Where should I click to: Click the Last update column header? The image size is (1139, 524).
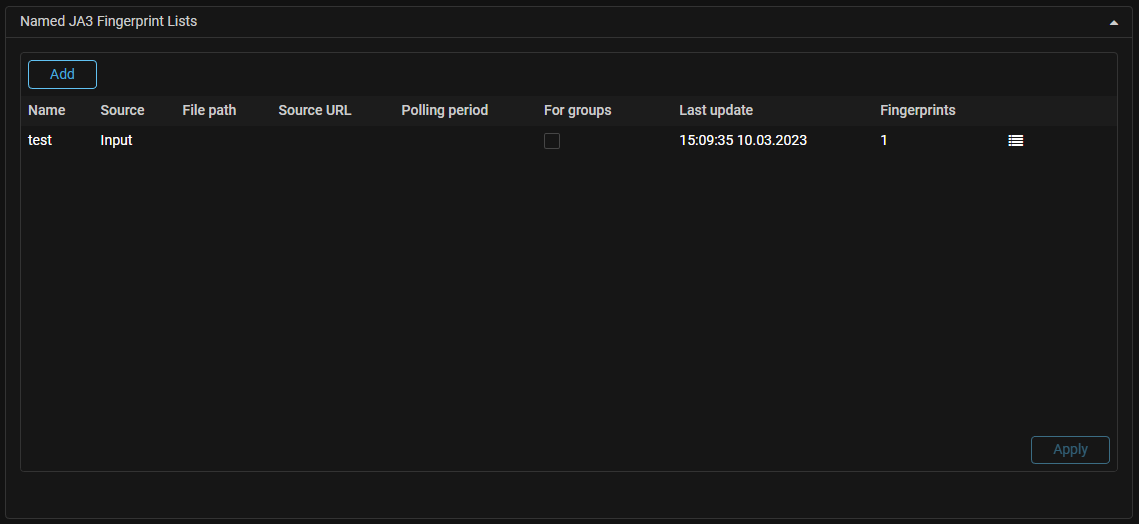(716, 110)
